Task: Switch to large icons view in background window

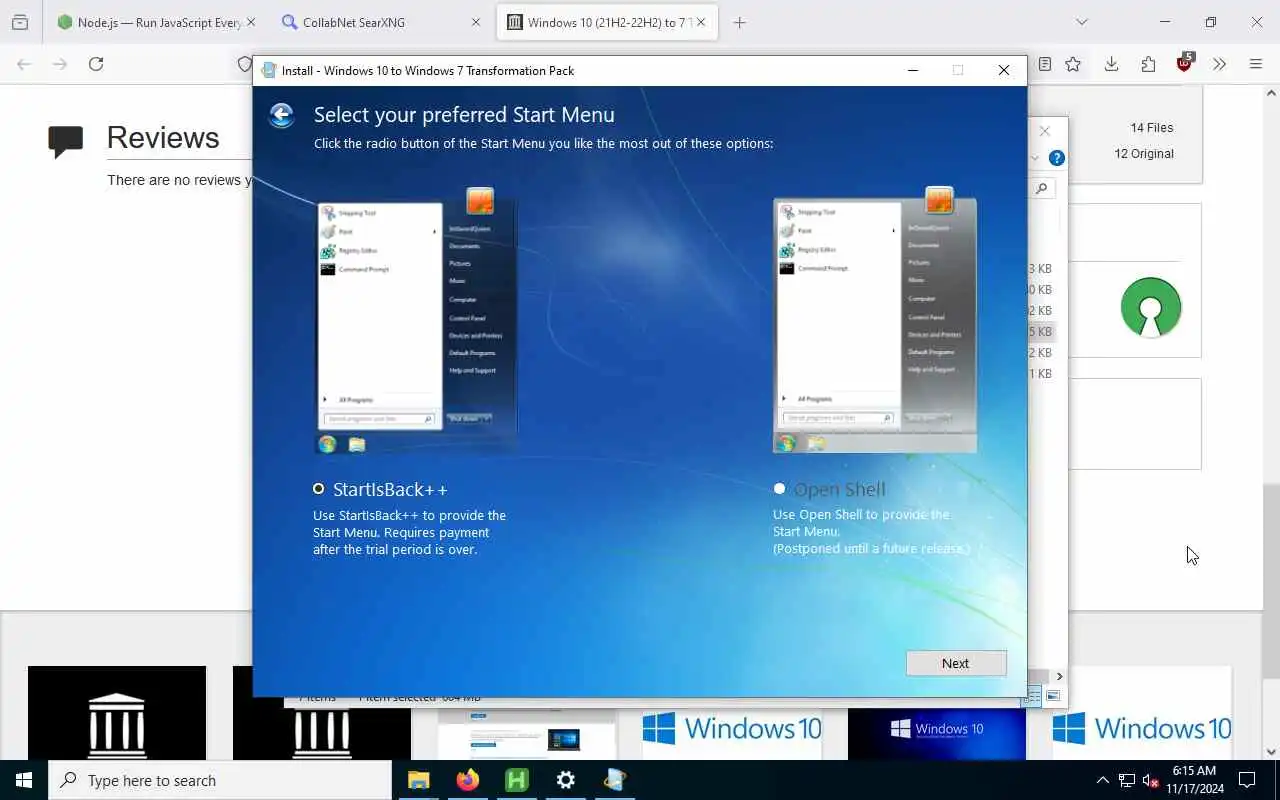Action: click(x=1052, y=696)
